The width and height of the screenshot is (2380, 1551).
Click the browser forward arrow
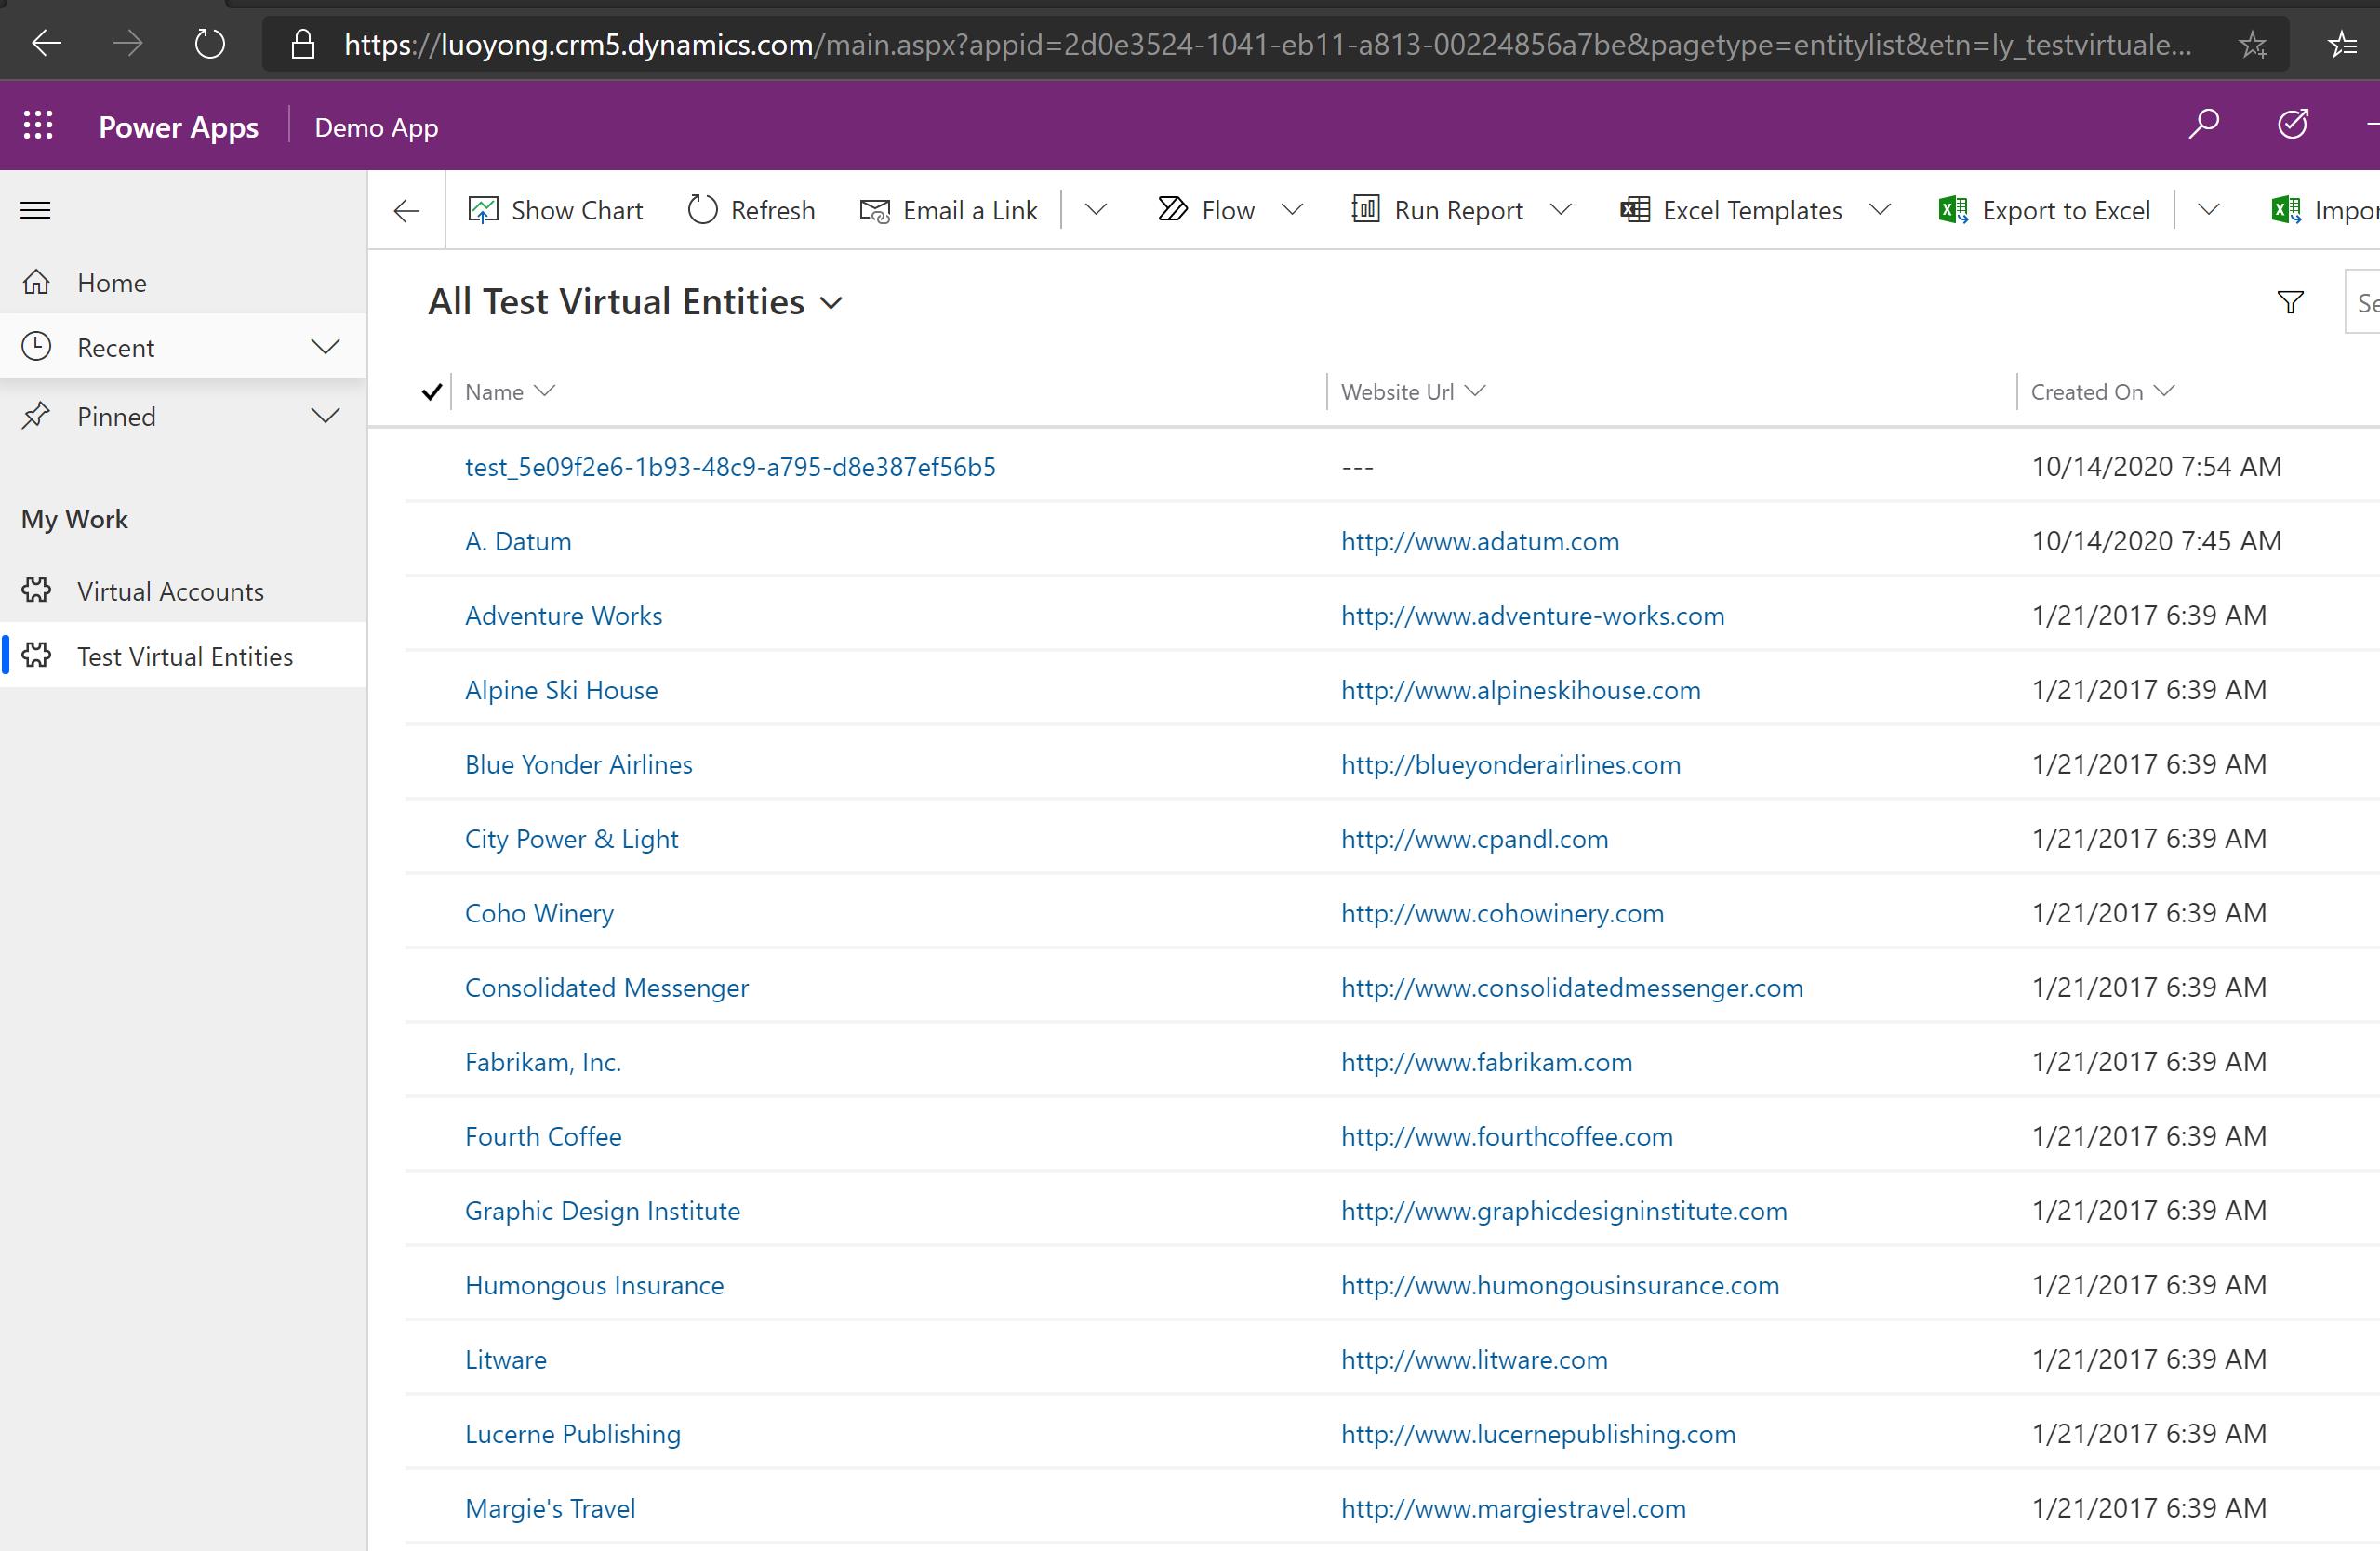(x=127, y=43)
